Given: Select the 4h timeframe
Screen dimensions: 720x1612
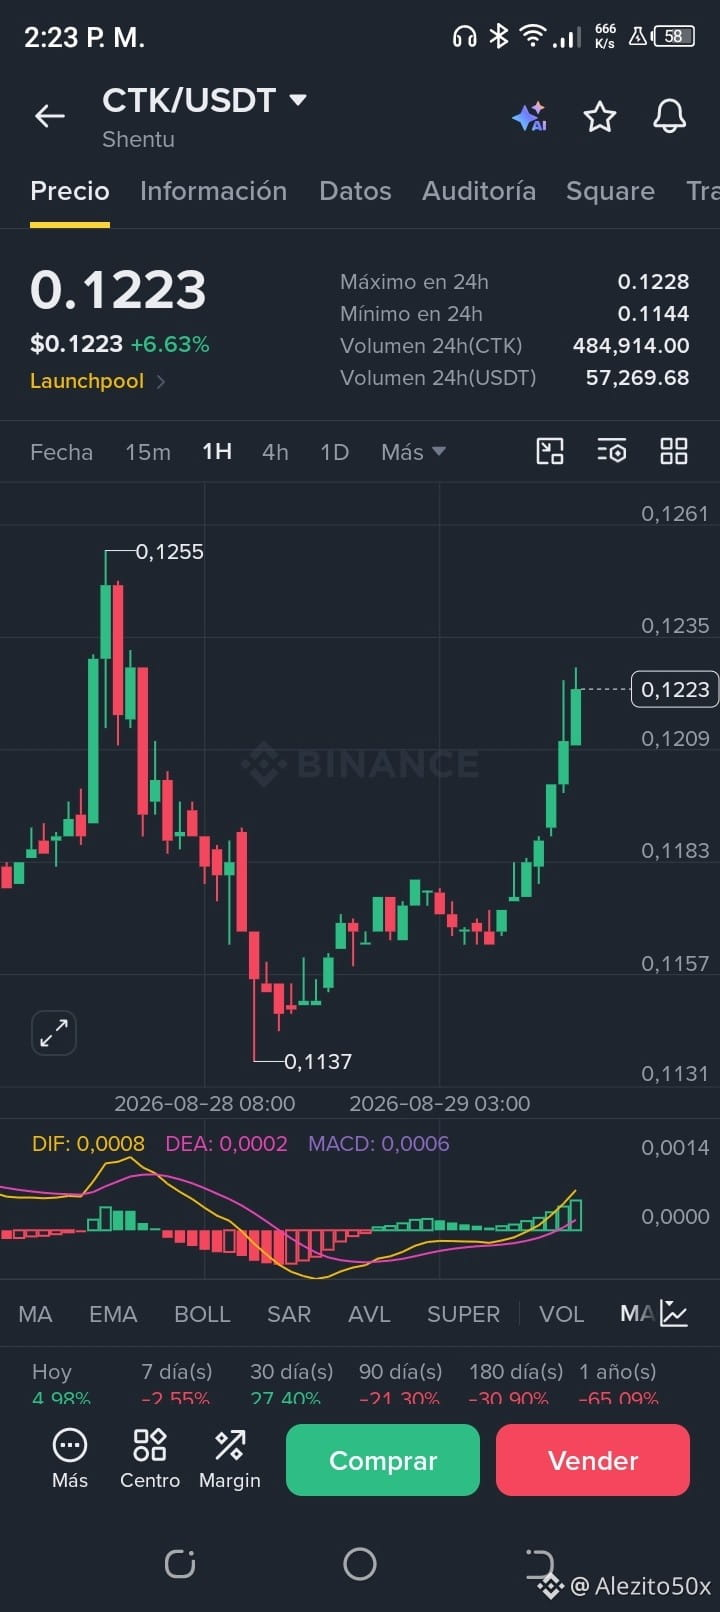Looking at the screenshot, I should point(275,452).
